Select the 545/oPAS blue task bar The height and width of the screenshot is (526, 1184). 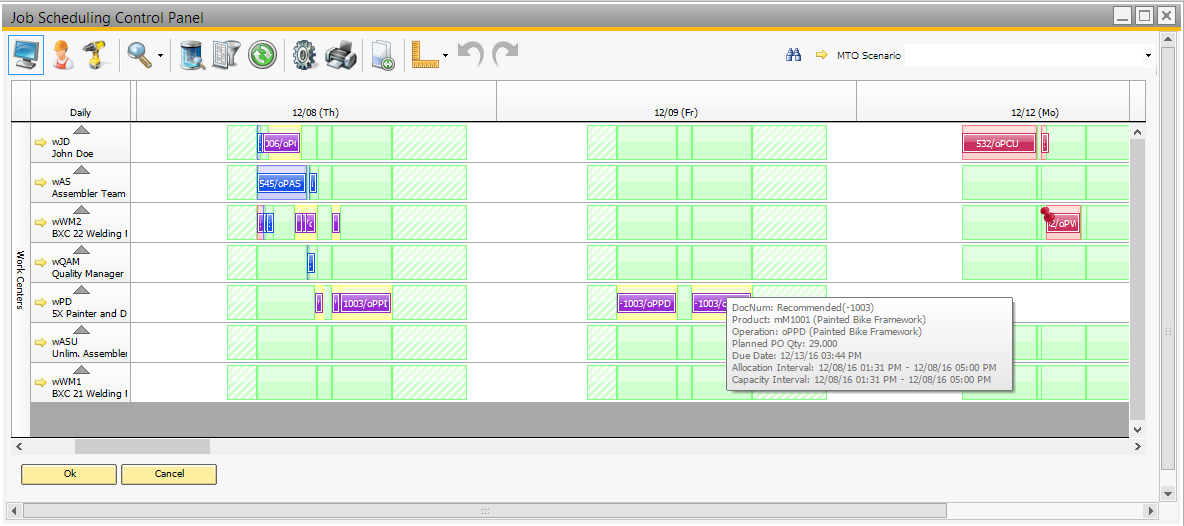(x=281, y=183)
